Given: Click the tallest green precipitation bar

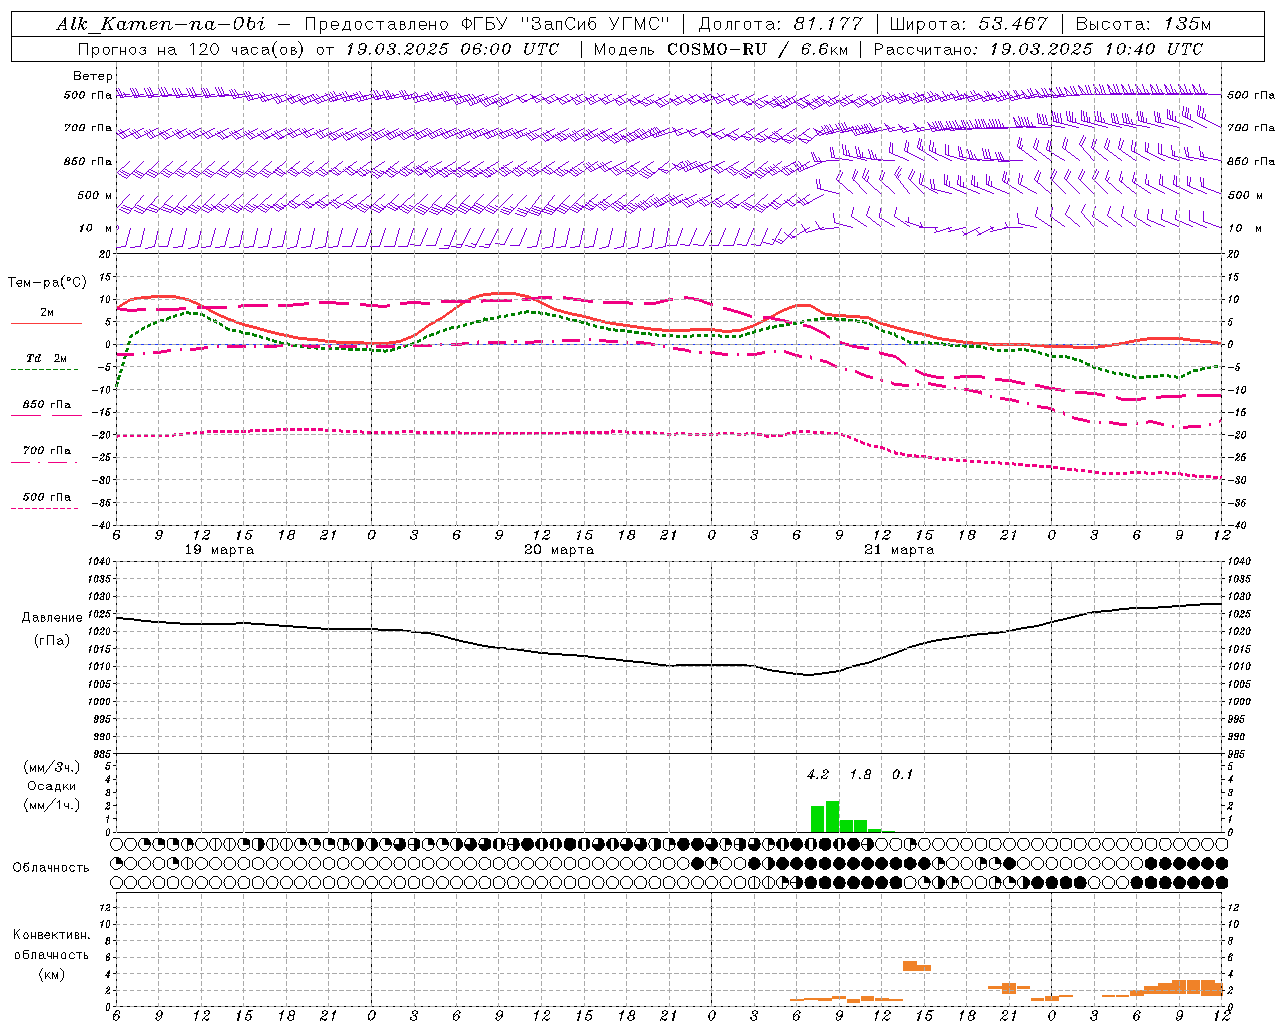Looking at the screenshot, I should tap(832, 817).
